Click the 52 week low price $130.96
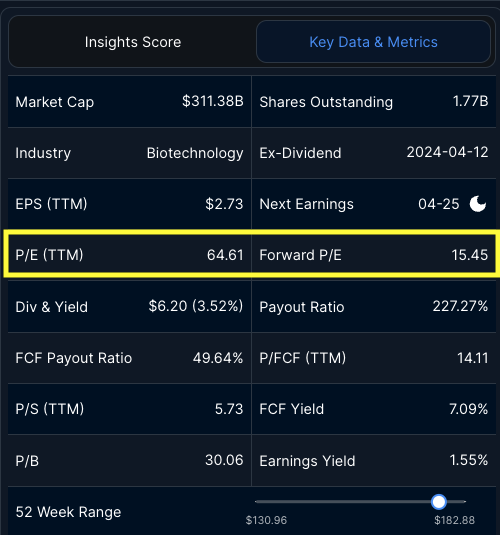The image size is (500, 535). click(x=266, y=520)
